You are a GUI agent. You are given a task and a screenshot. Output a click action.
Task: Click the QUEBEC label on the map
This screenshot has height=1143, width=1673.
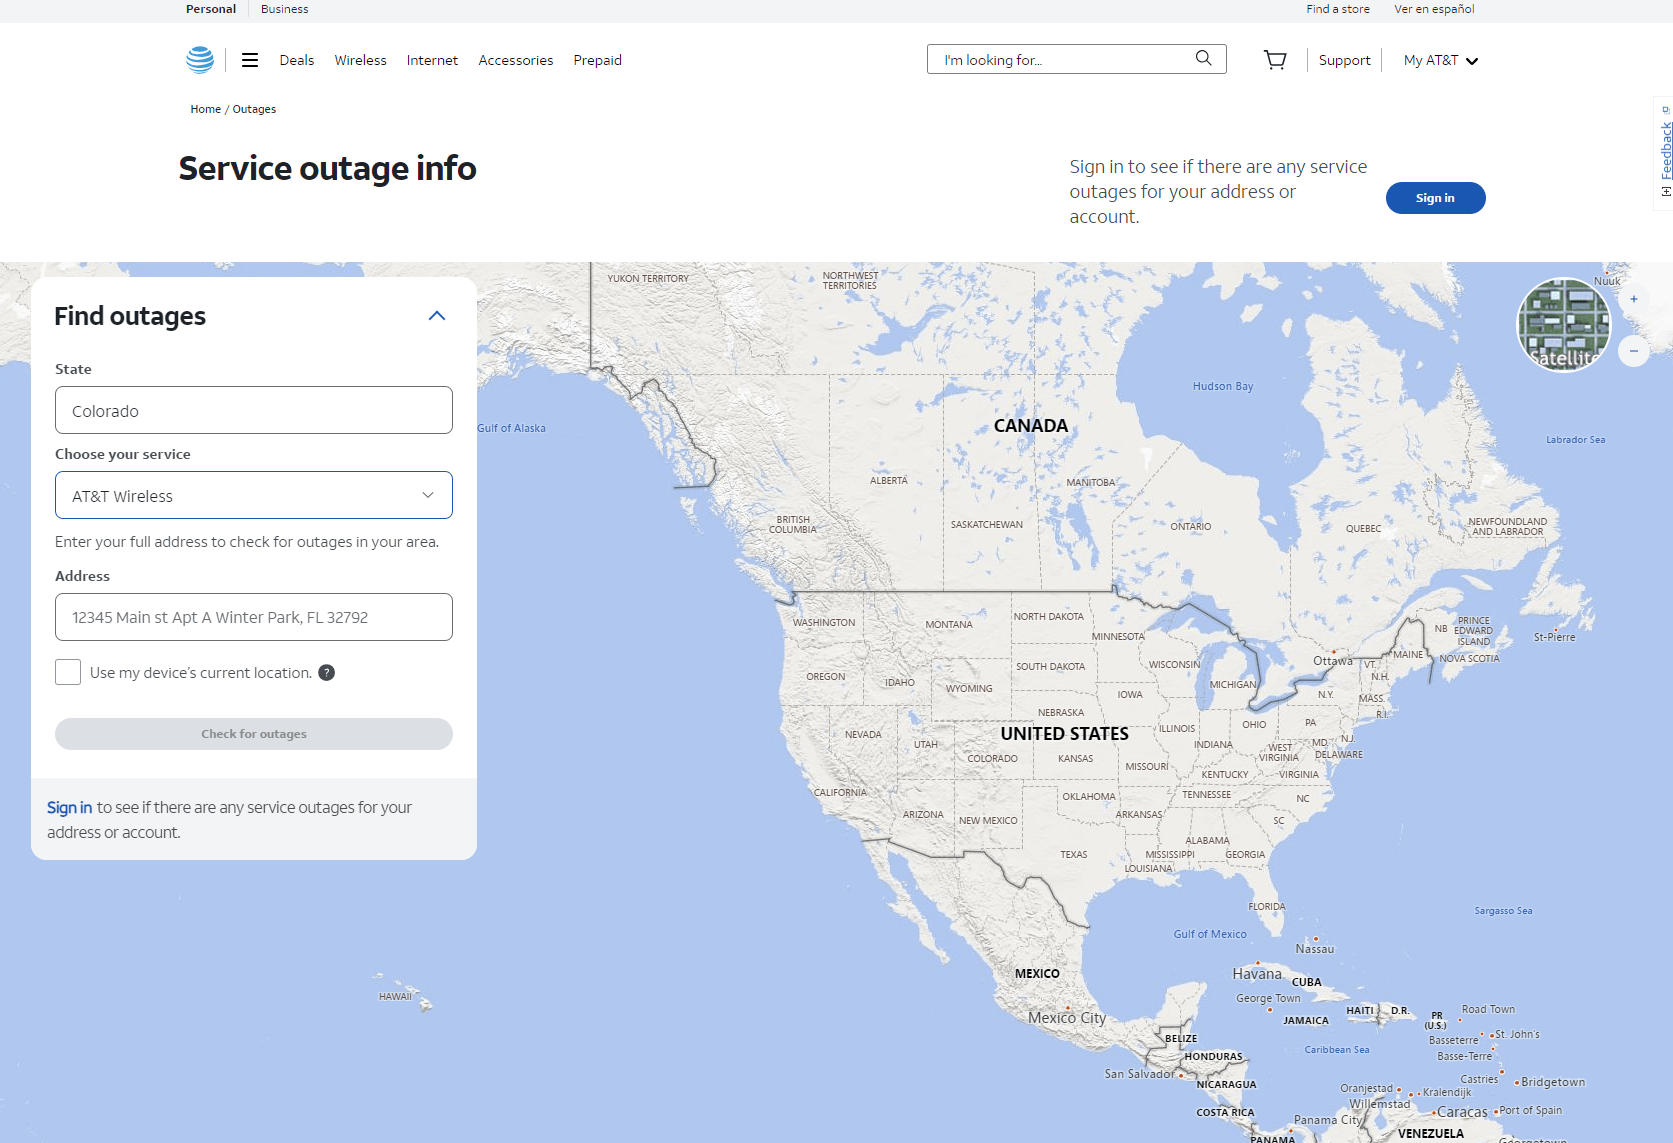coord(1363,529)
